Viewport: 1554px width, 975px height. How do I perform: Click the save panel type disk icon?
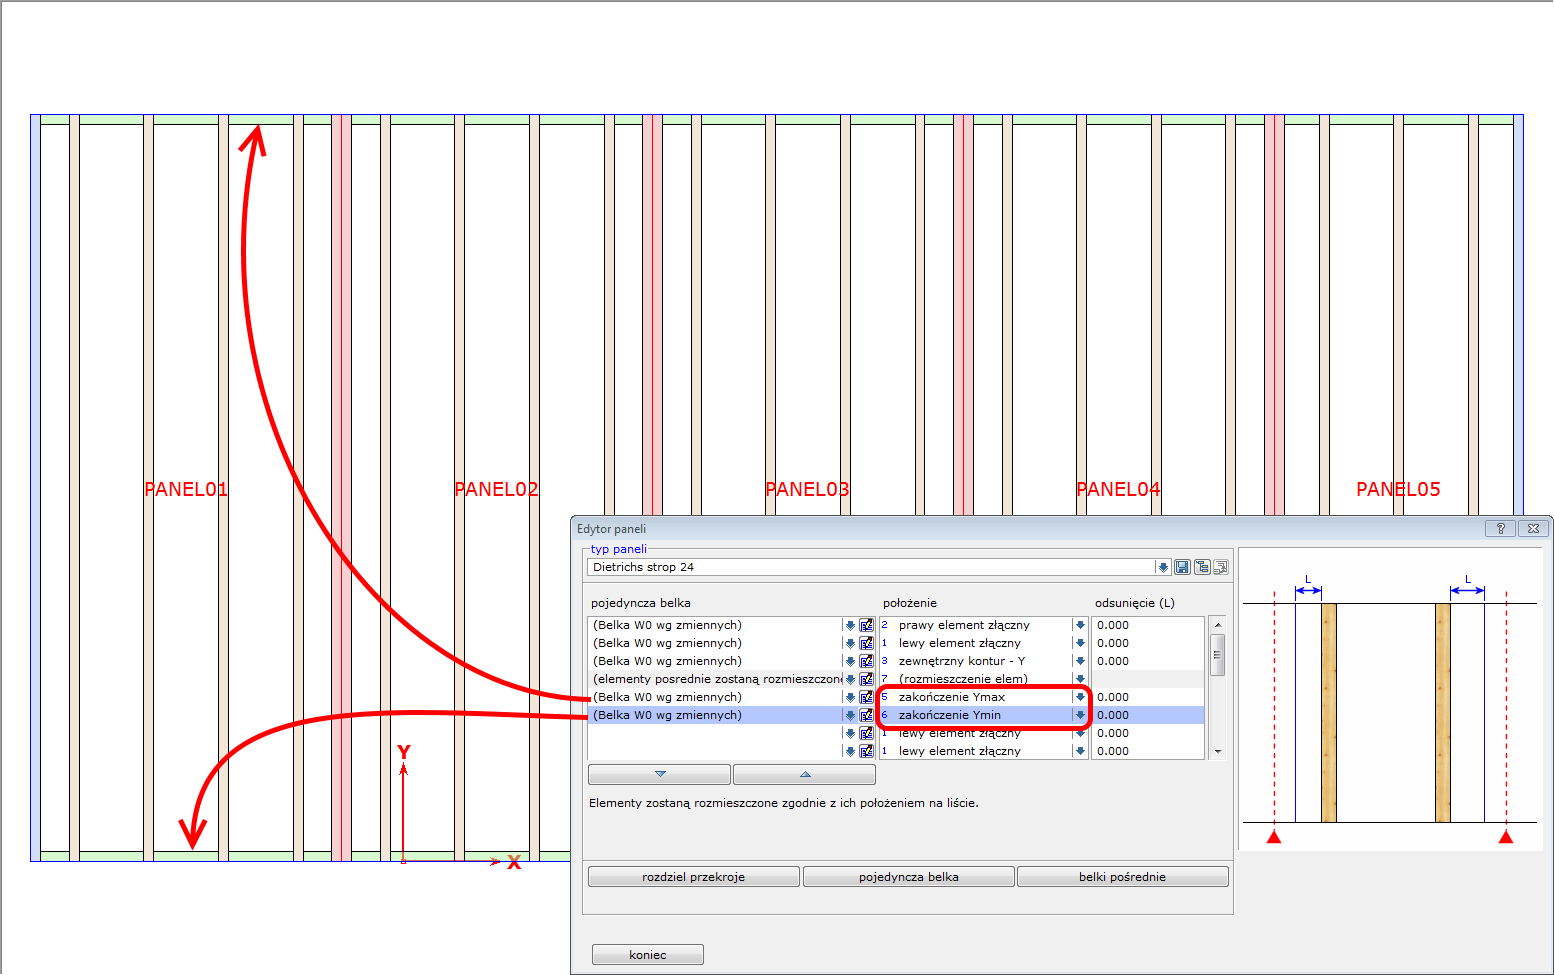coord(1182,567)
